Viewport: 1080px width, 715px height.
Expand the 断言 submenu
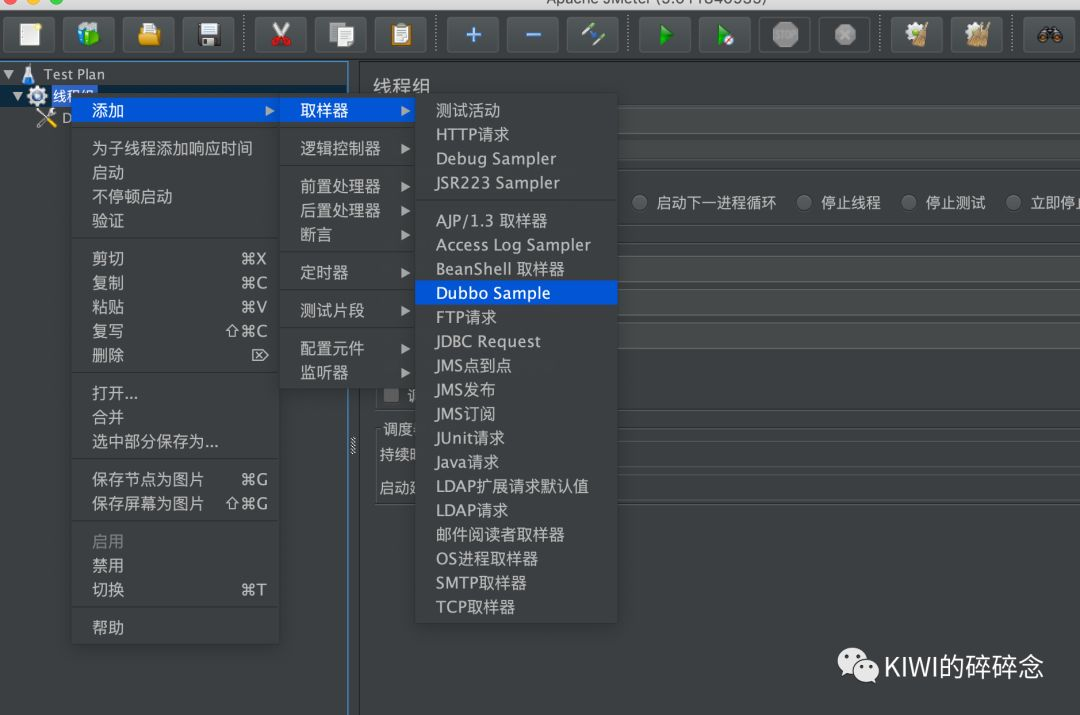pyautogui.click(x=347, y=234)
